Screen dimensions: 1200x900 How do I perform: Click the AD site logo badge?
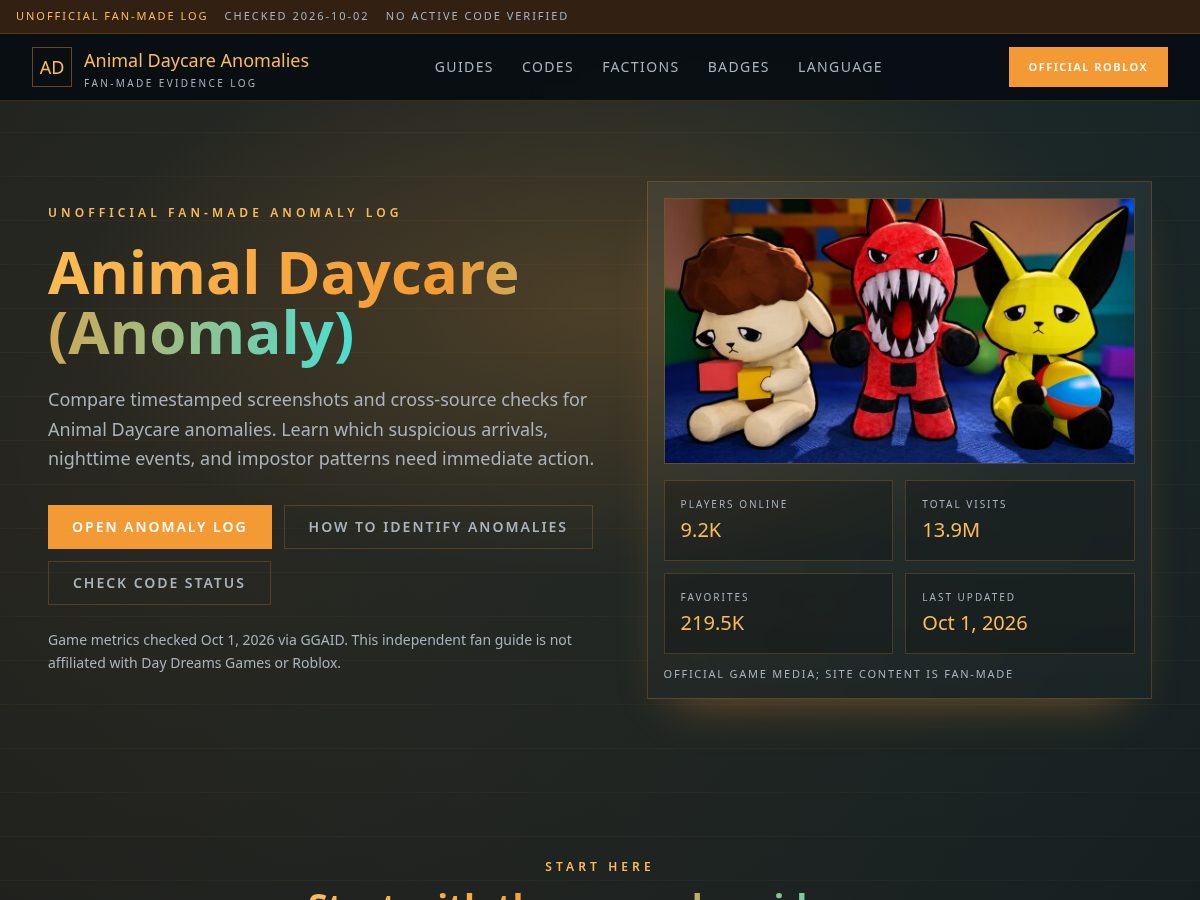pos(52,67)
